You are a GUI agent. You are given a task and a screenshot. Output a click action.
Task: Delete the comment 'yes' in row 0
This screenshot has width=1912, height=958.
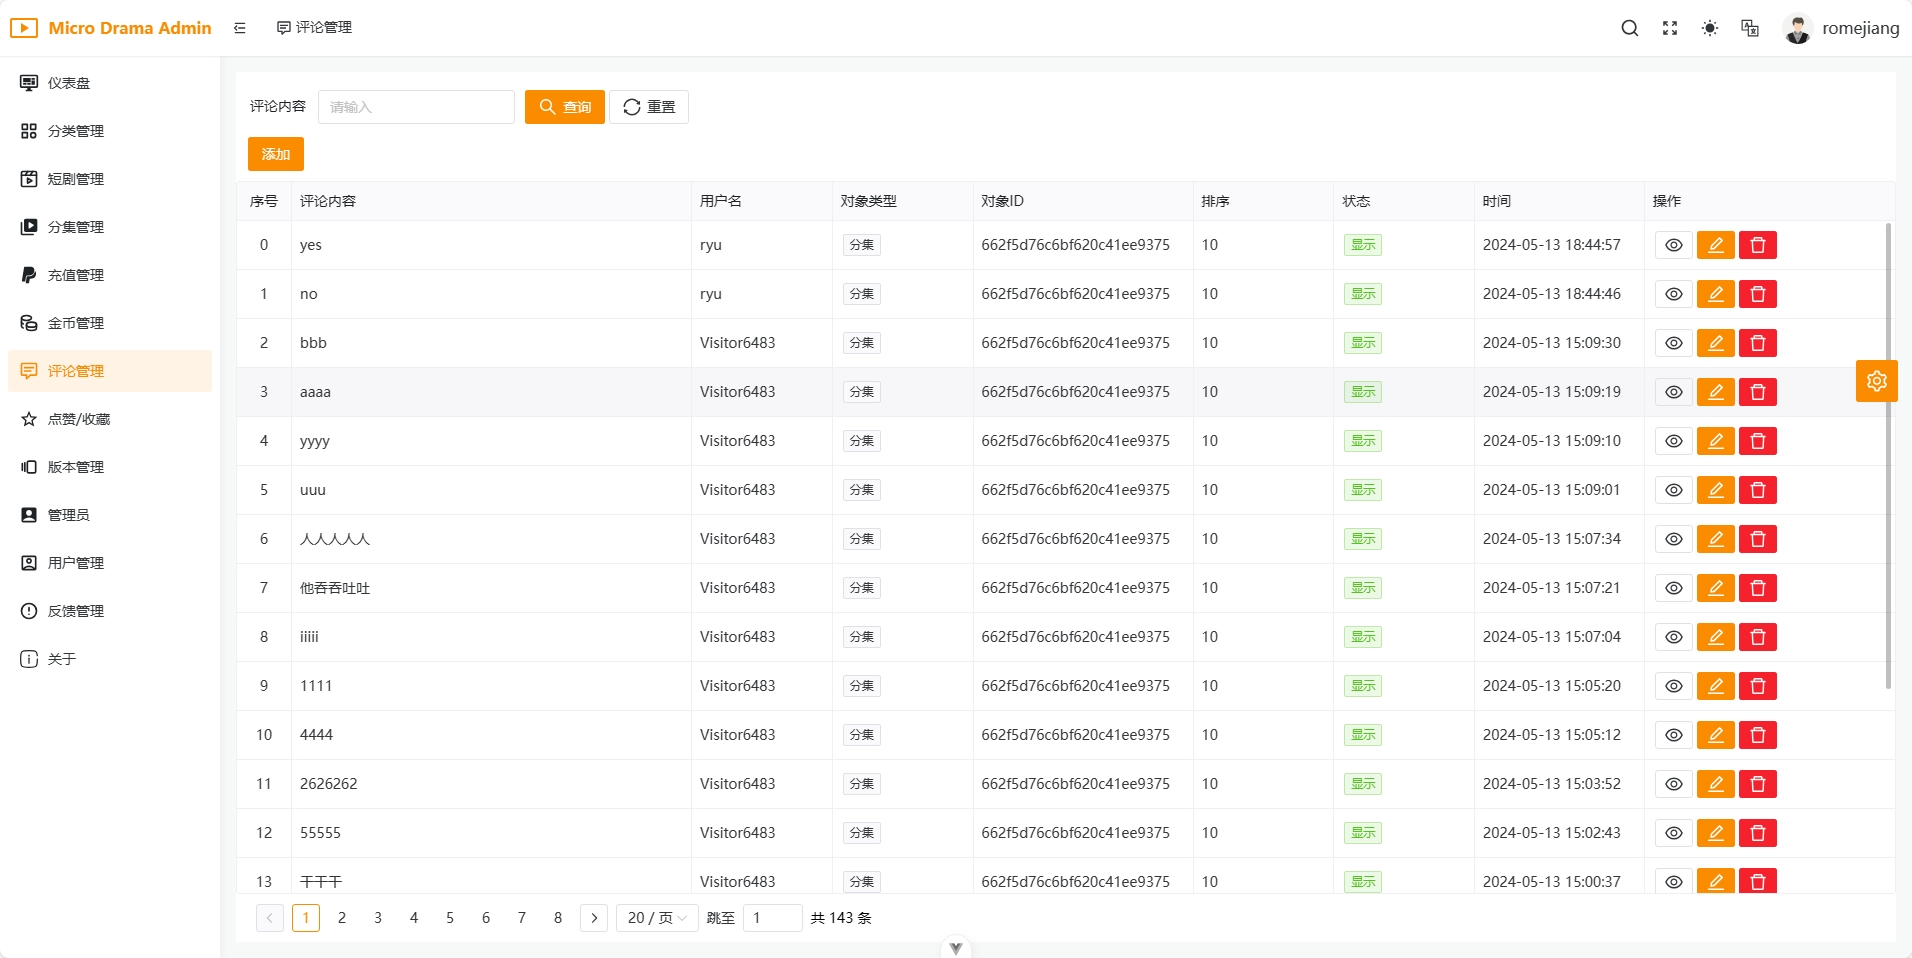click(x=1757, y=245)
